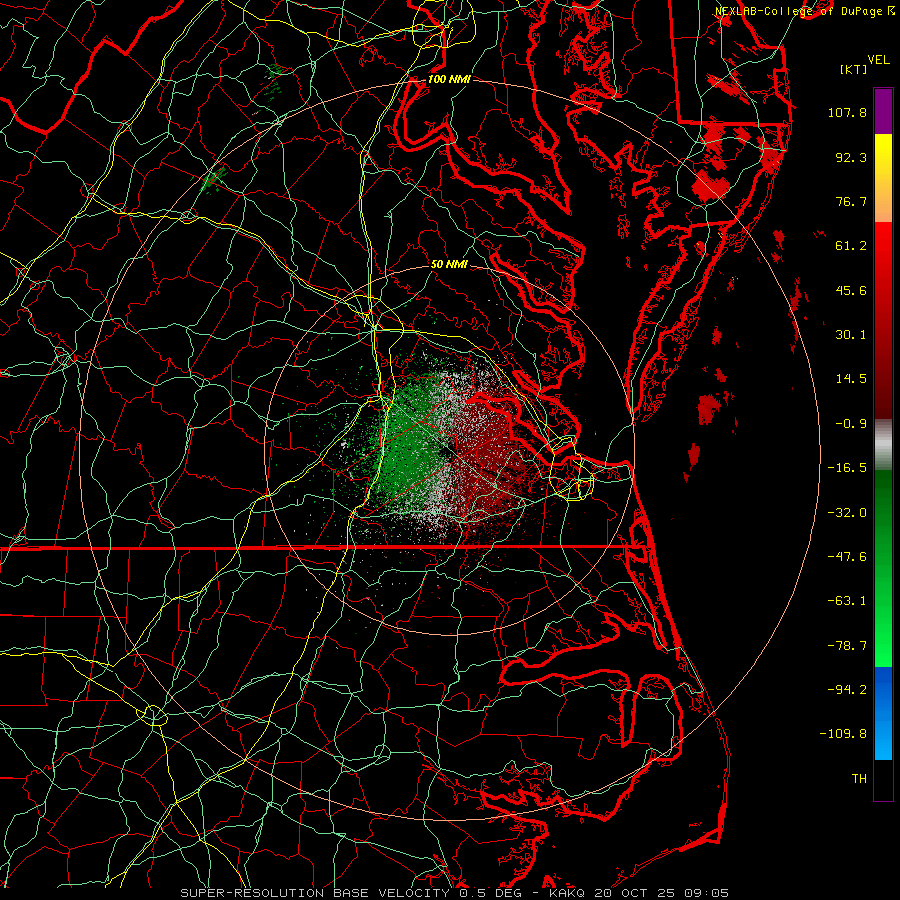Click the -63.1 legend value
Screen dimensions: 900x900
pos(847,601)
